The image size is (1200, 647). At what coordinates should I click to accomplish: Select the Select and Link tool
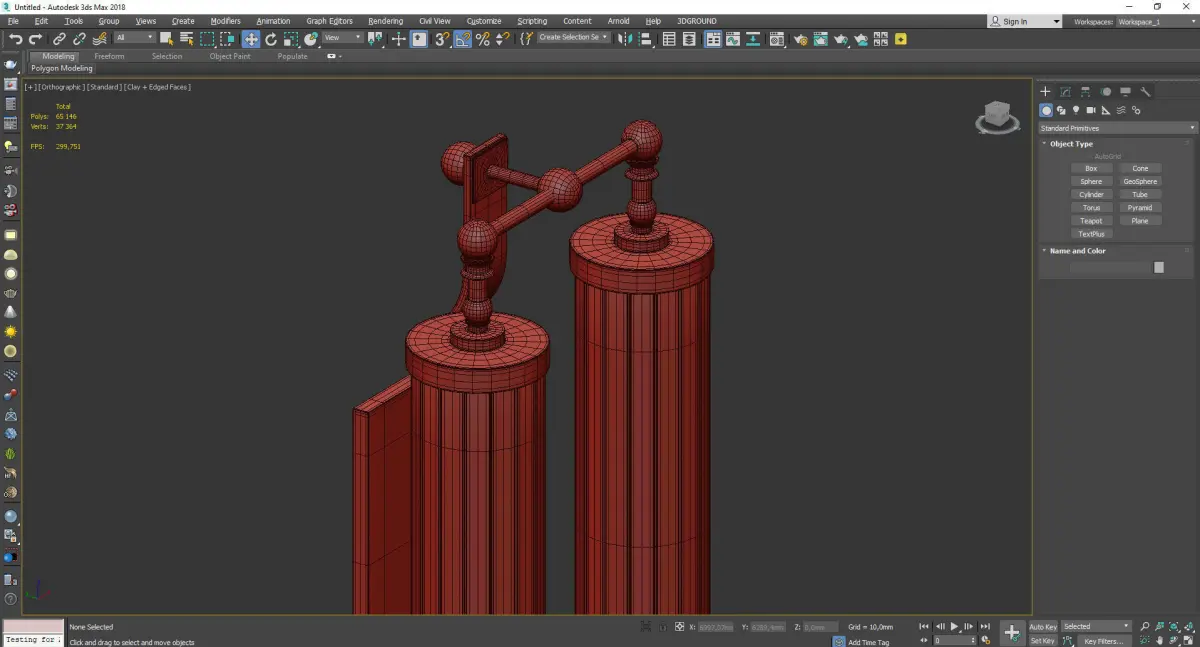(60, 39)
